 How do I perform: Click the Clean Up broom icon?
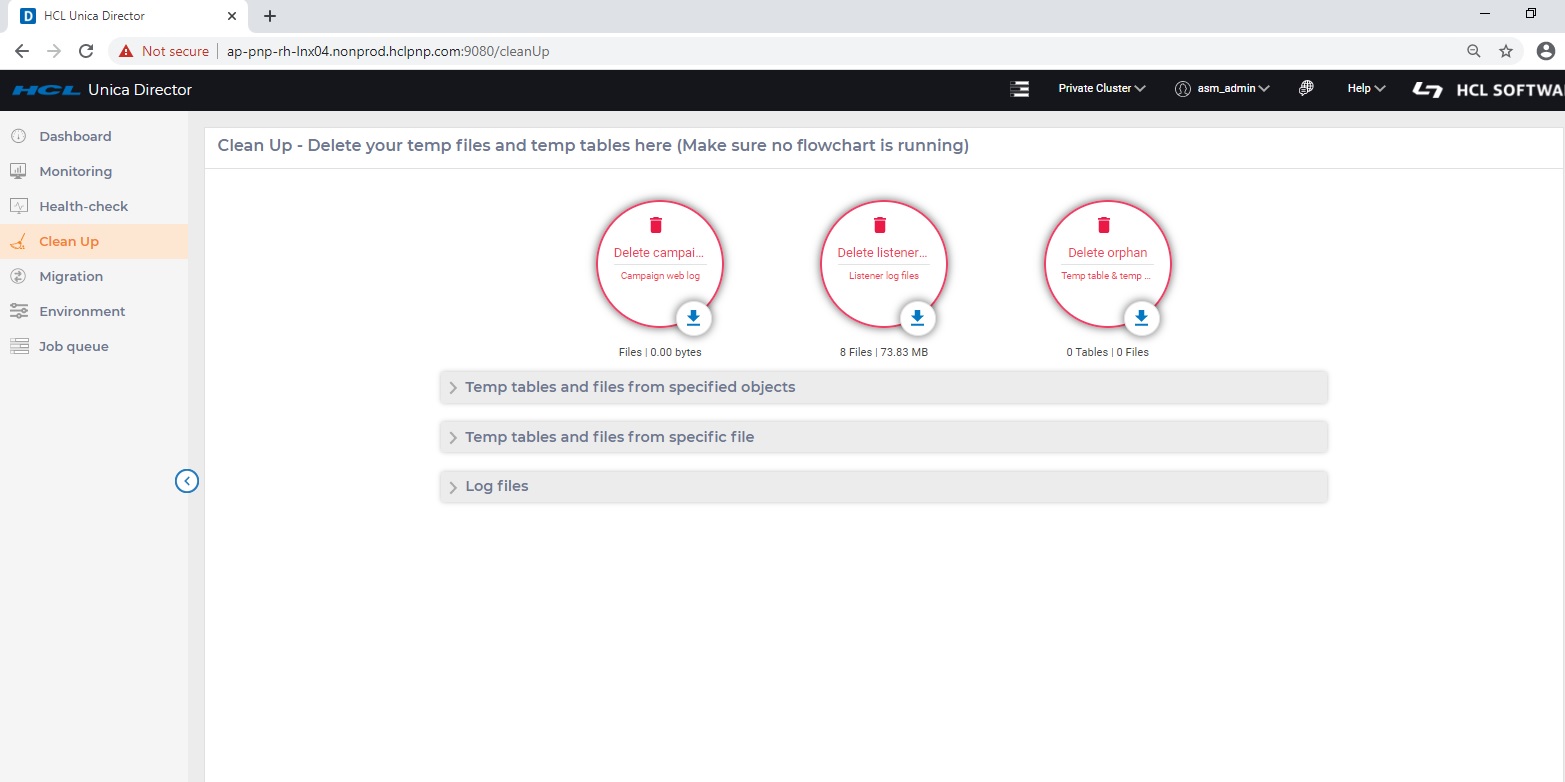pyautogui.click(x=18, y=241)
